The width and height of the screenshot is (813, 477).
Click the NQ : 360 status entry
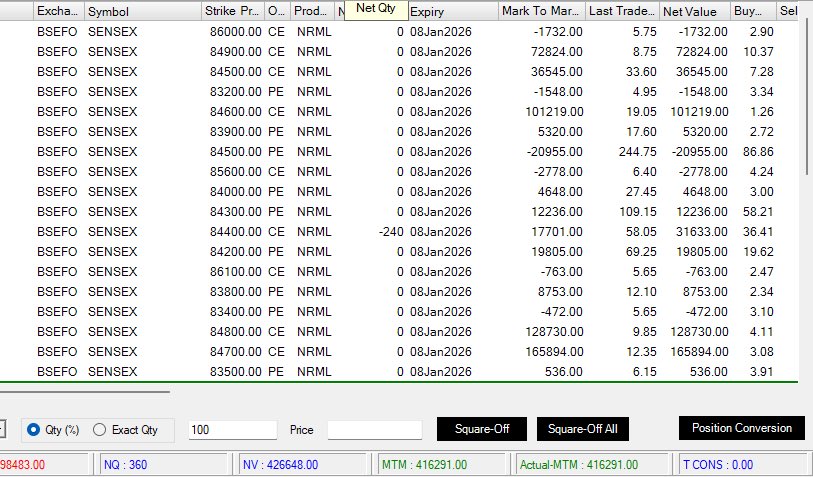(125, 465)
